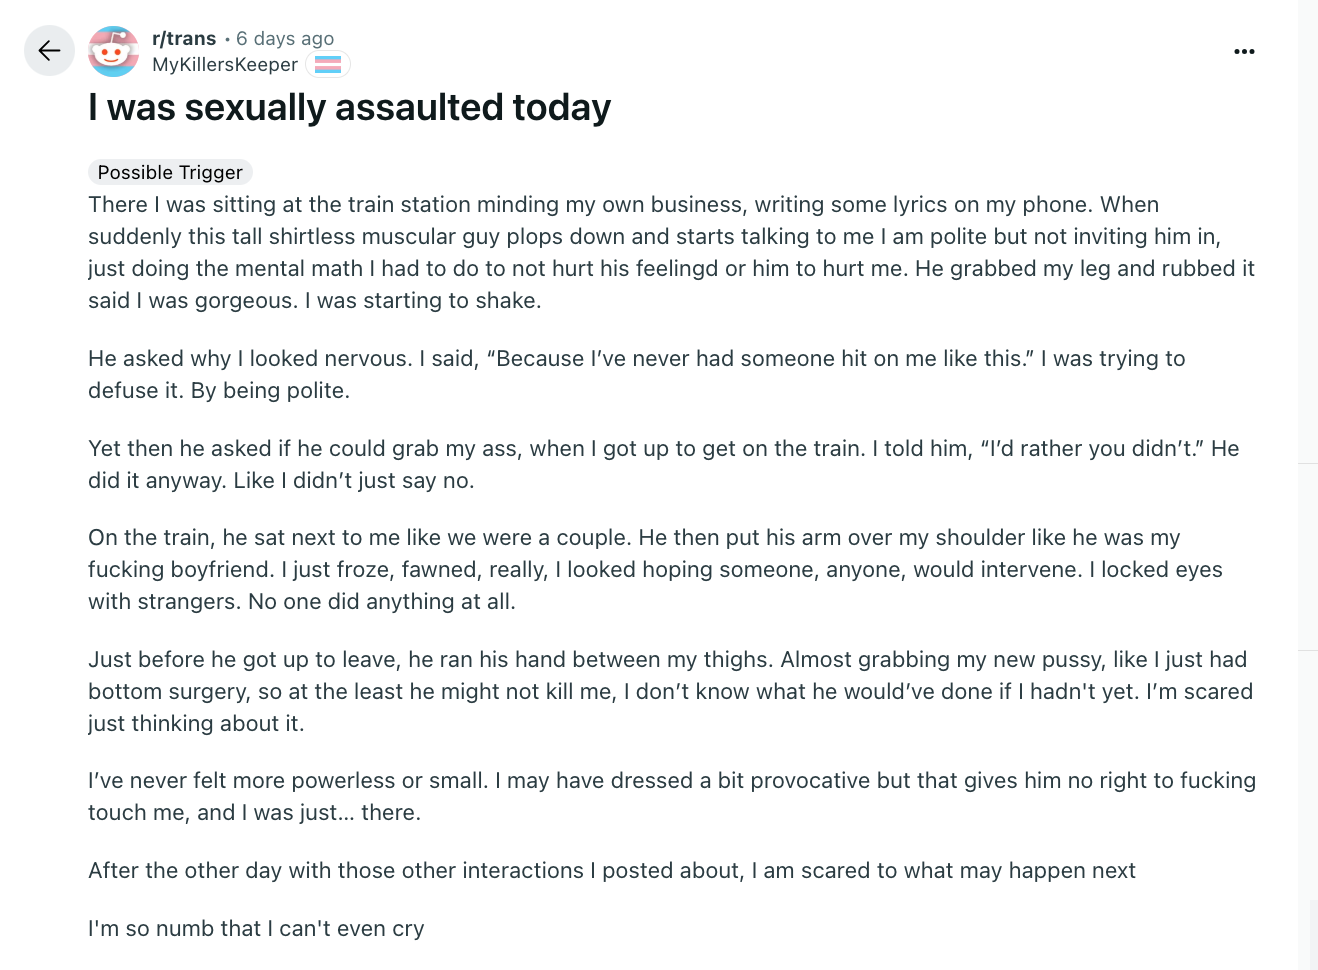The width and height of the screenshot is (1318, 970).
Task: Click the gray right sidebar panel strip
Action: 1308,485
